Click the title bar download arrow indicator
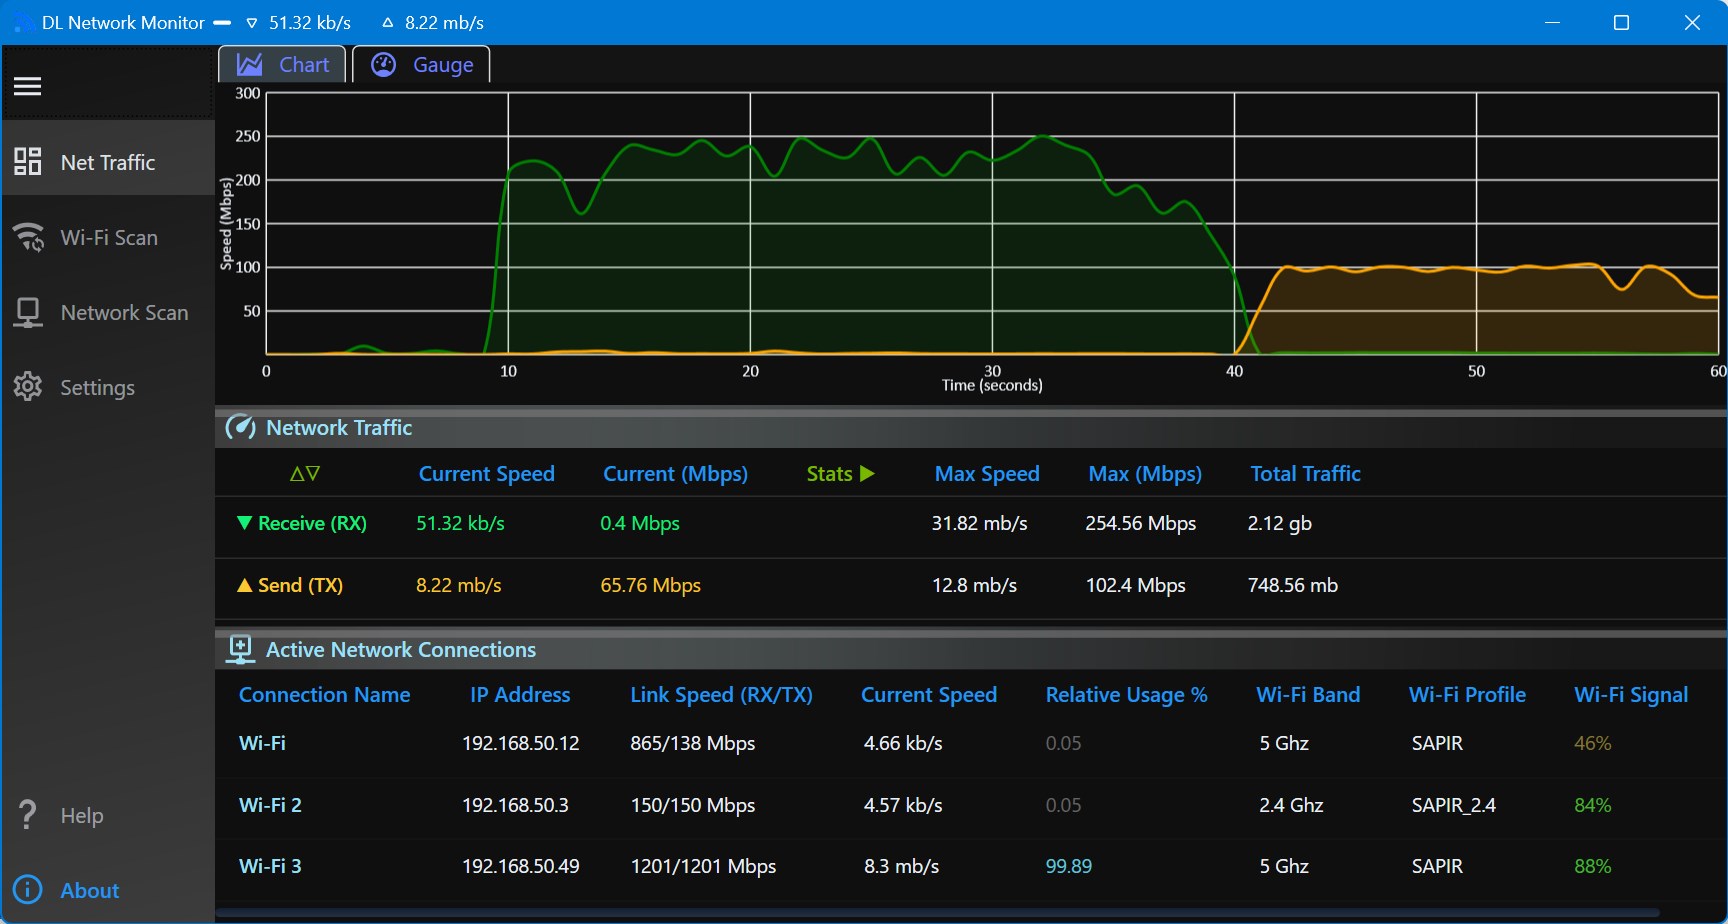 pos(252,23)
